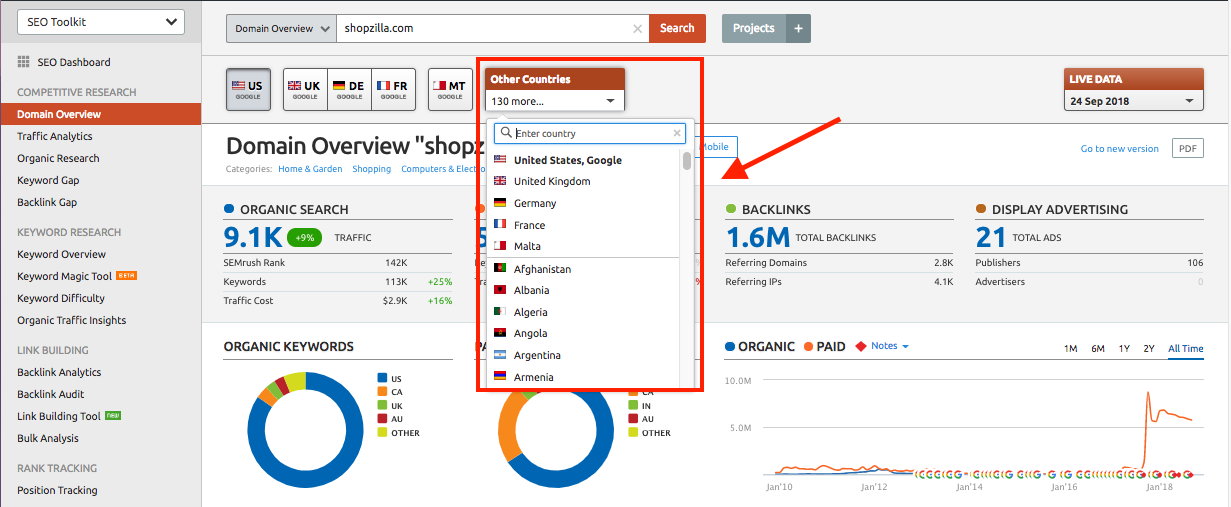
Task: Launch Keyword Magic Tool
Action: tap(65, 276)
